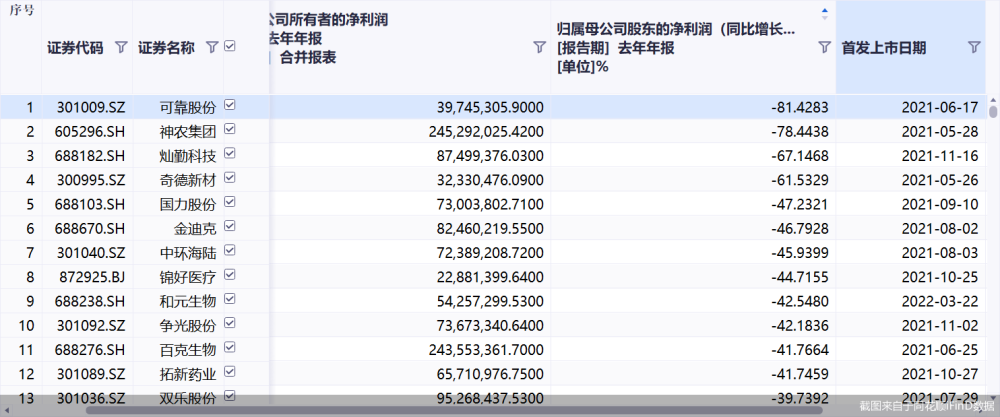The height and width of the screenshot is (417, 1000).
Task: Click stock name 可靠股份
Action: (x=188, y=108)
